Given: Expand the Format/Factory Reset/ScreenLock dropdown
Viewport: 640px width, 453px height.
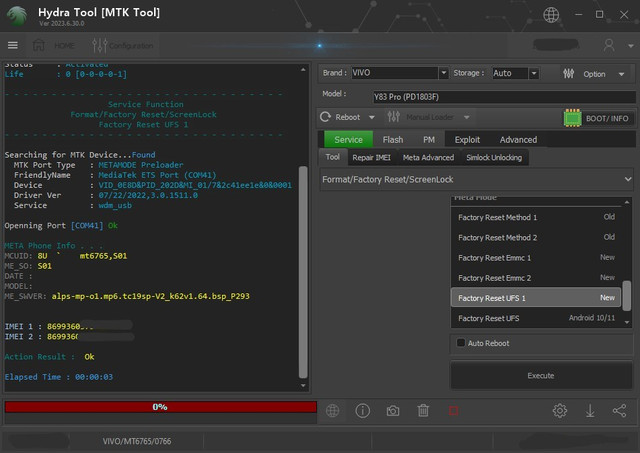Looking at the screenshot, I should (x=477, y=180).
